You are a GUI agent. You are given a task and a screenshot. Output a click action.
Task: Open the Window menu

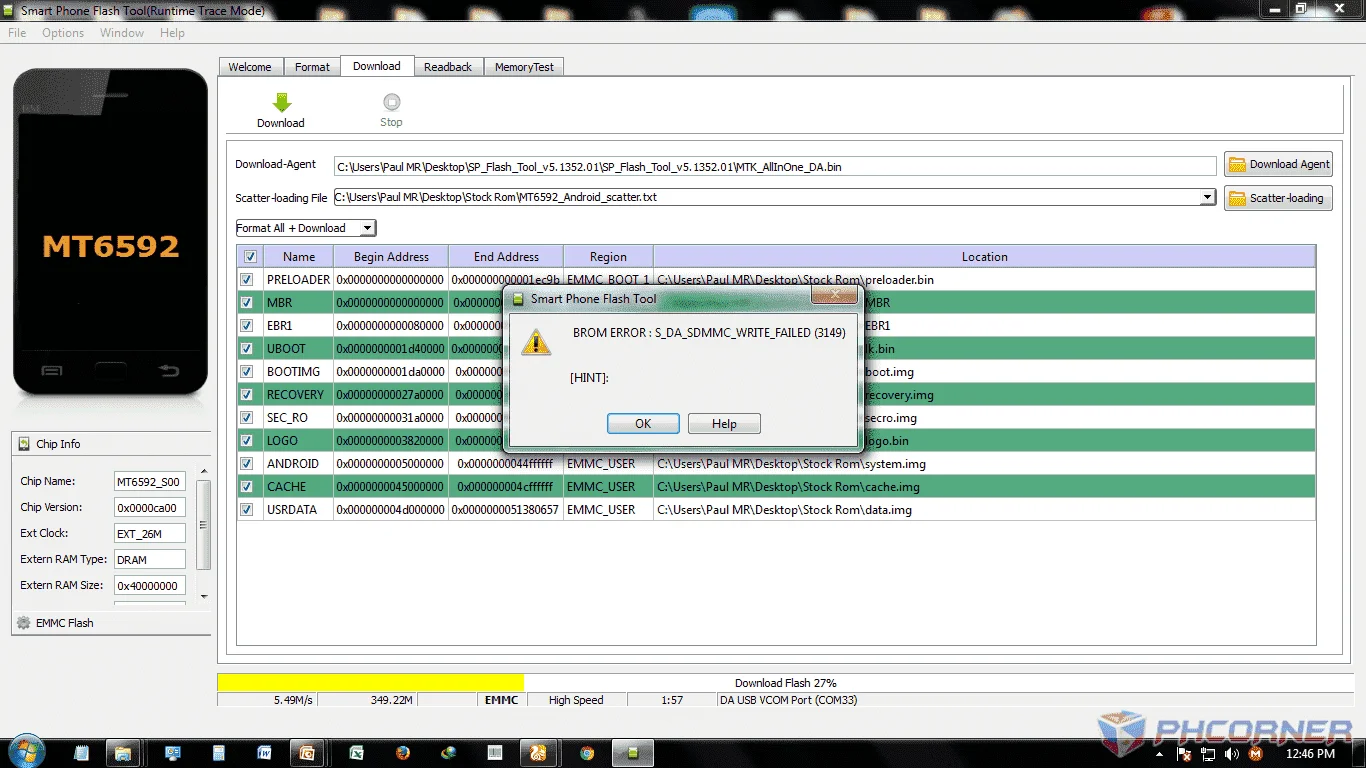(x=122, y=33)
